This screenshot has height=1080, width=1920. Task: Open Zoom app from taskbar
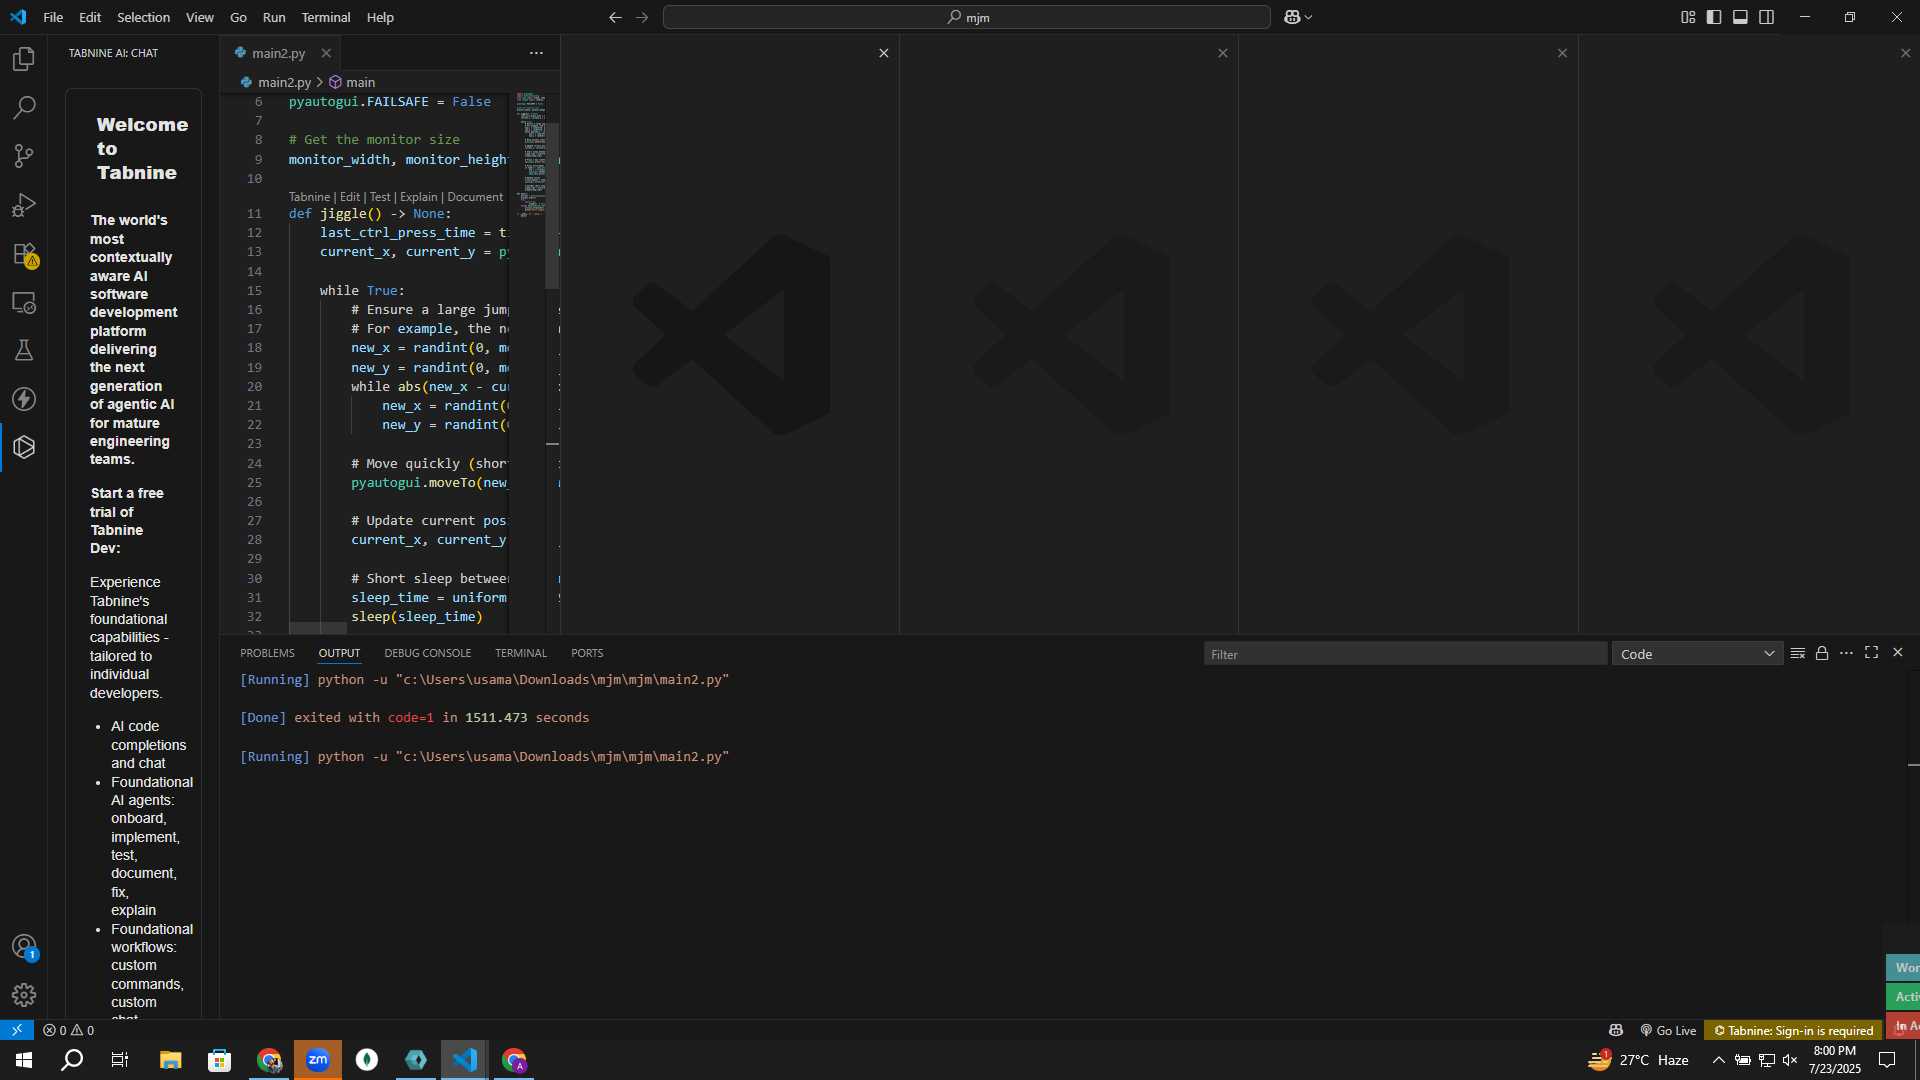click(x=318, y=1060)
